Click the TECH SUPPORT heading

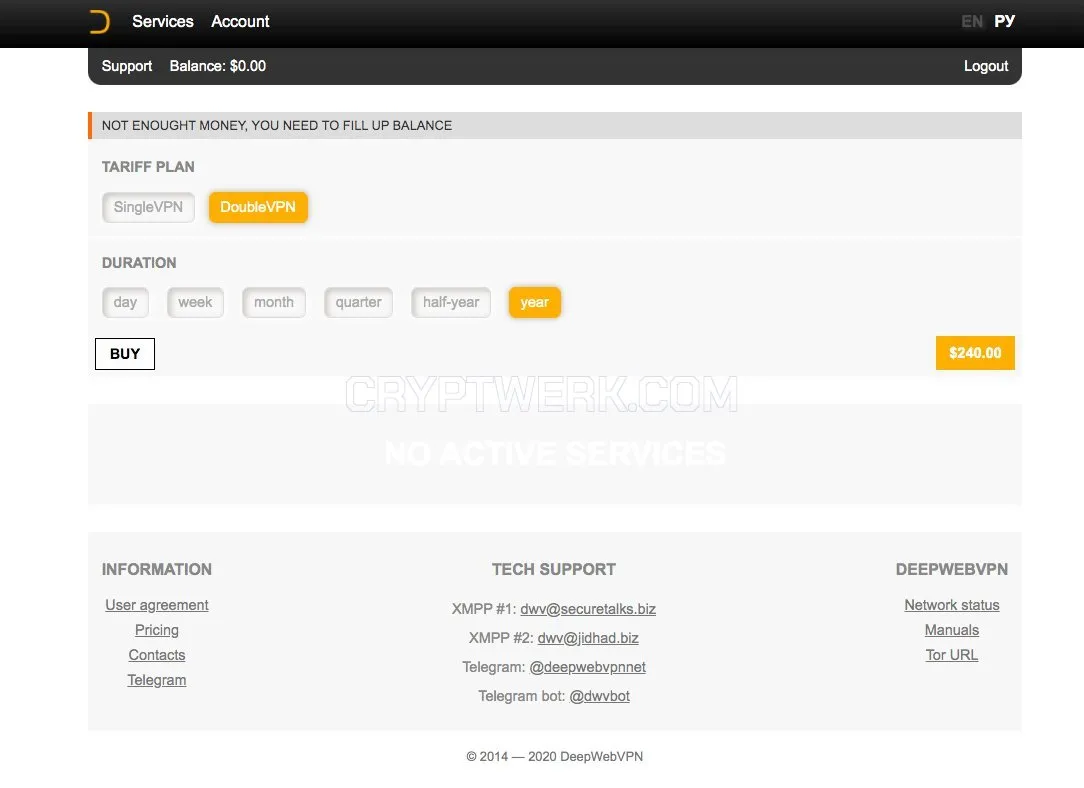(x=554, y=570)
